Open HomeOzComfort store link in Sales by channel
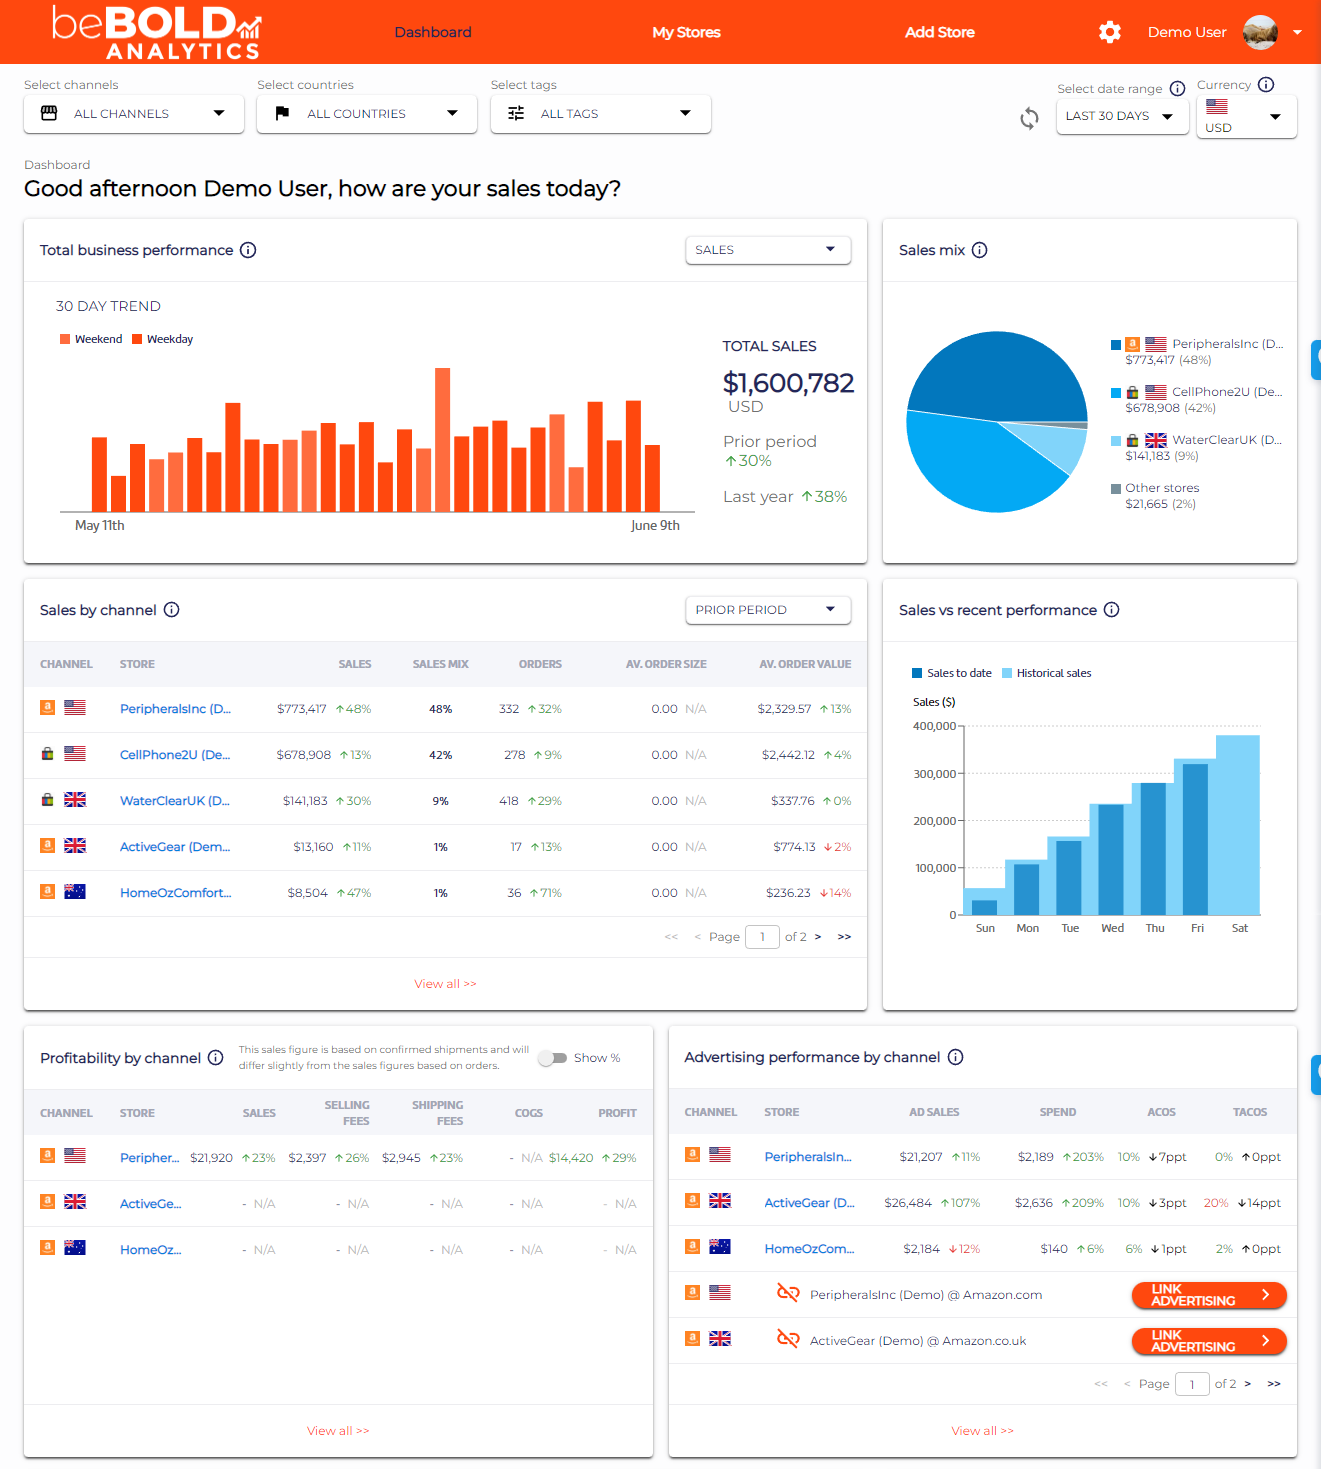The image size is (1321, 1469). tap(176, 893)
